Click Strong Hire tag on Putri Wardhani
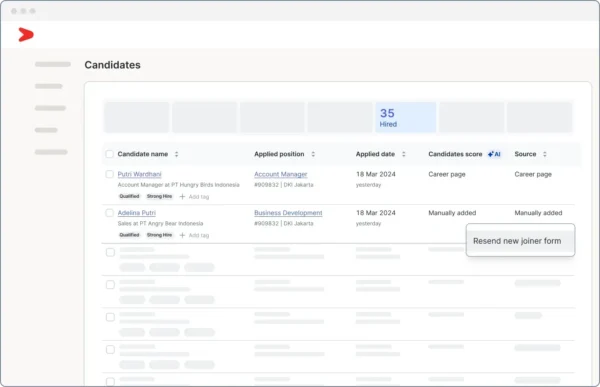This screenshot has height=387, width=600. click(159, 196)
